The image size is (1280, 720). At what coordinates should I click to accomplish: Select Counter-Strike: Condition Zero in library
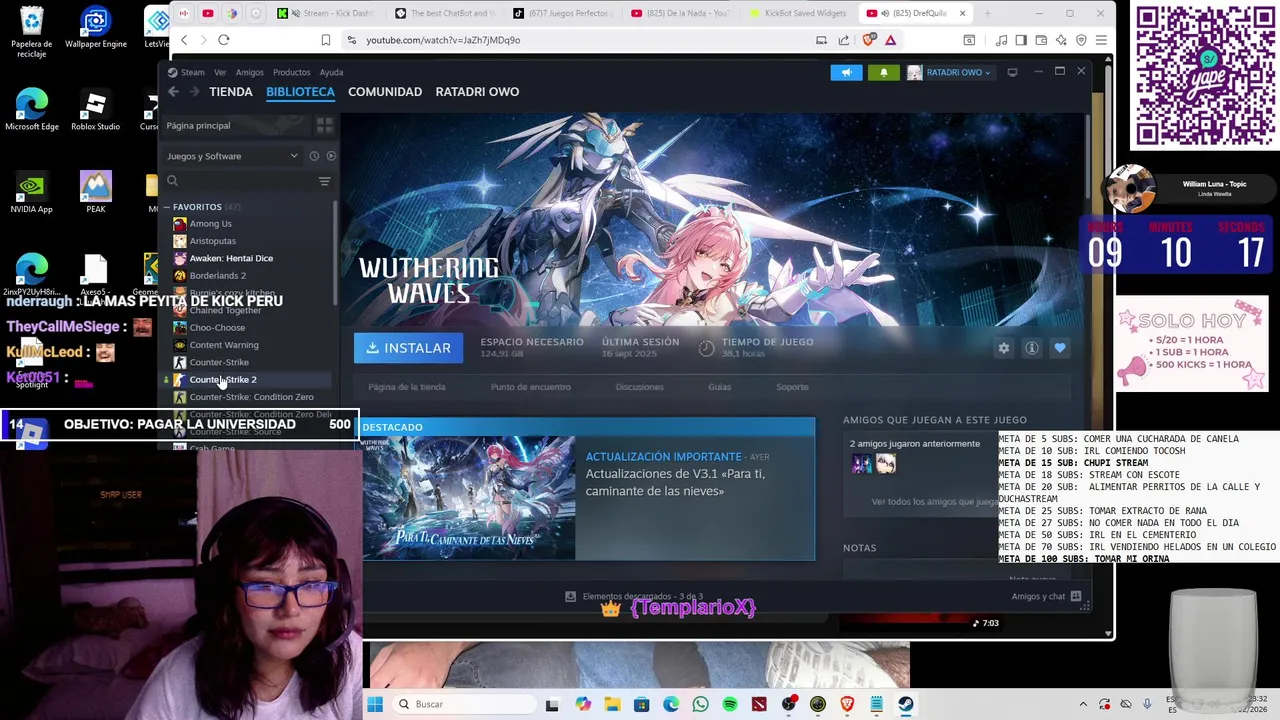click(251, 397)
